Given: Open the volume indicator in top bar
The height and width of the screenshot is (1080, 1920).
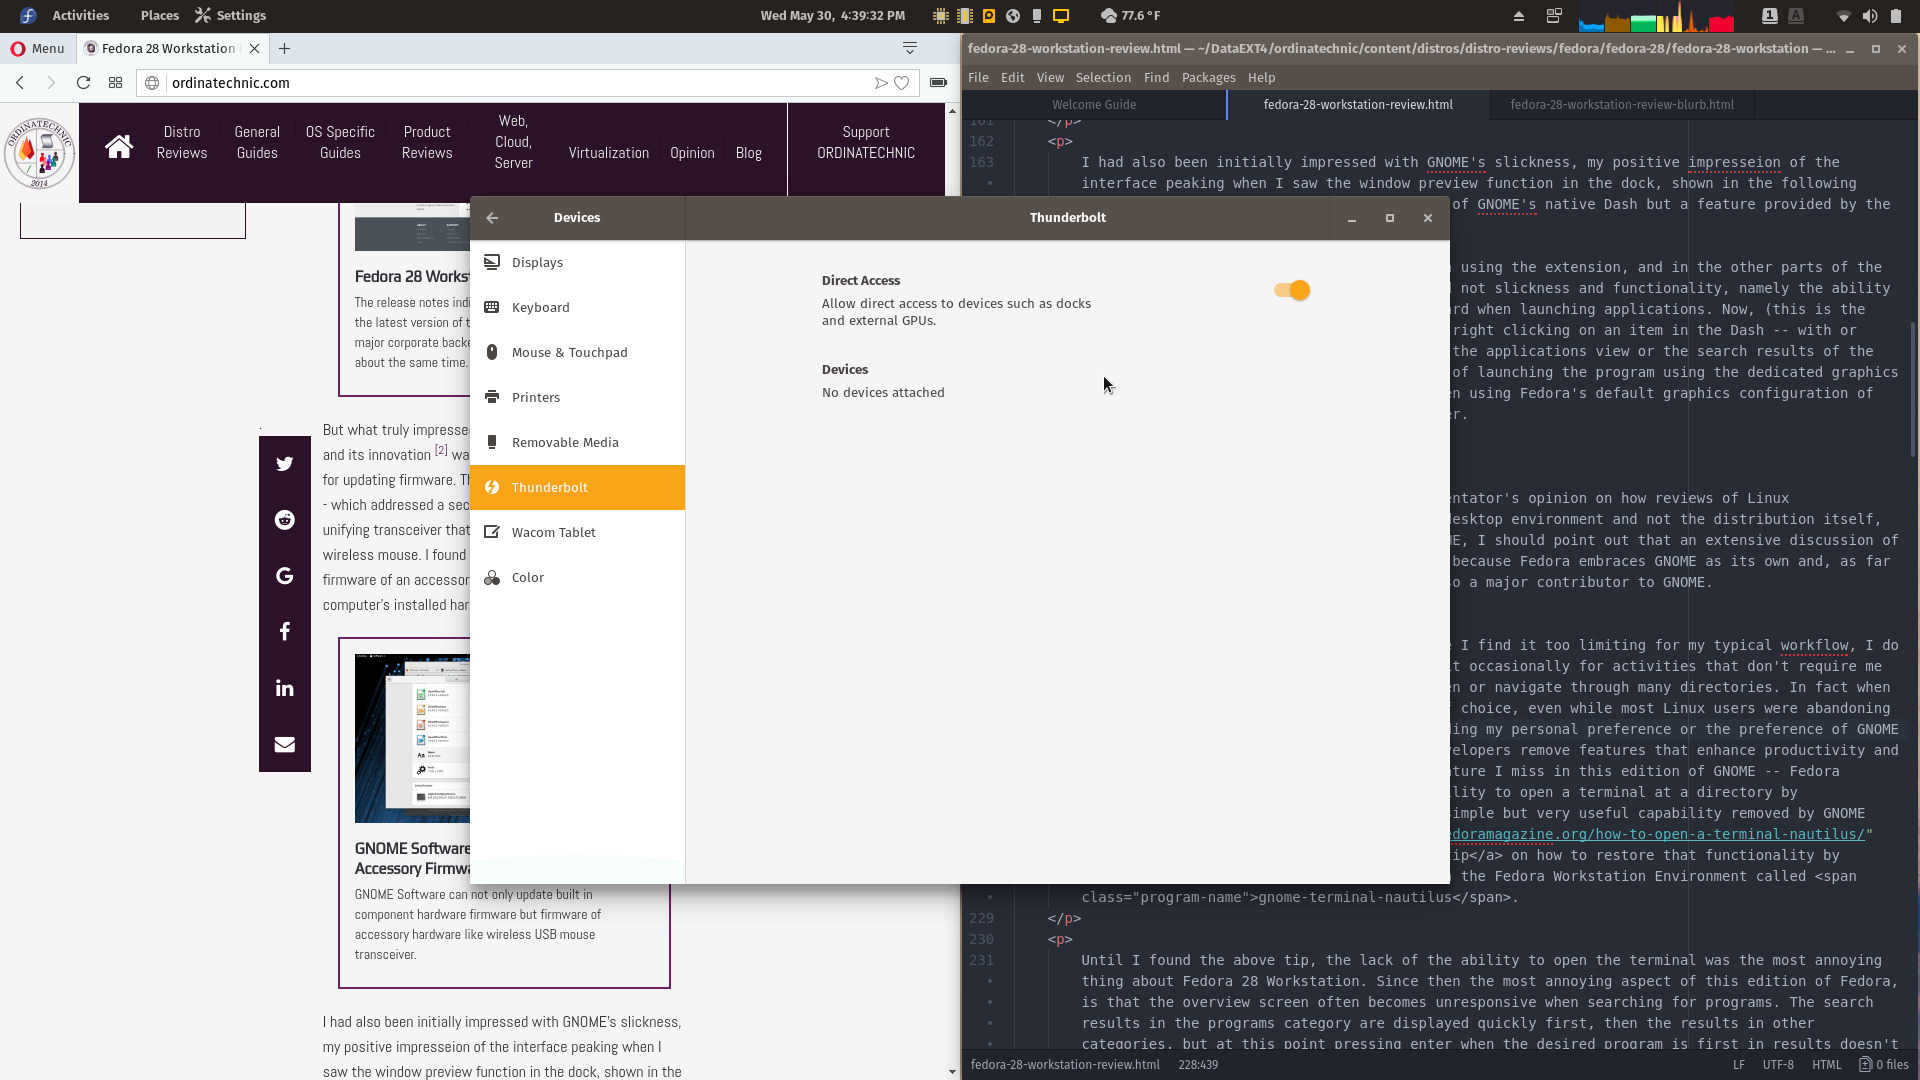Looking at the screenshot, I should [1869, 15].
